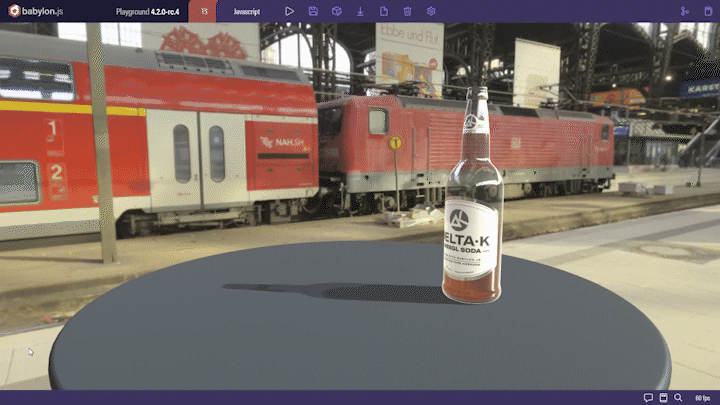This screenshot has height=405, width=720.
Task: Create a new playground file
Action: tap(384, 11)
